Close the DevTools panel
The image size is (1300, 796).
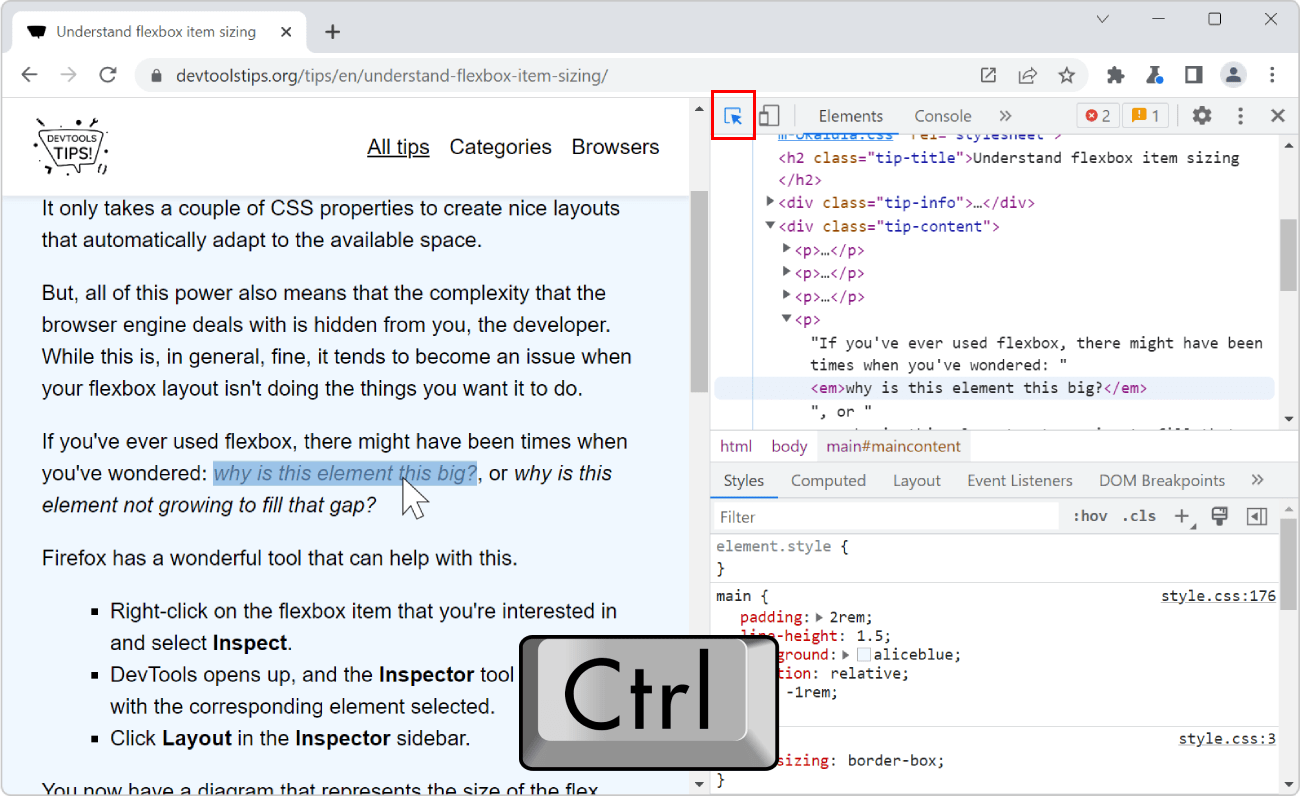[x=1277, y=116]
